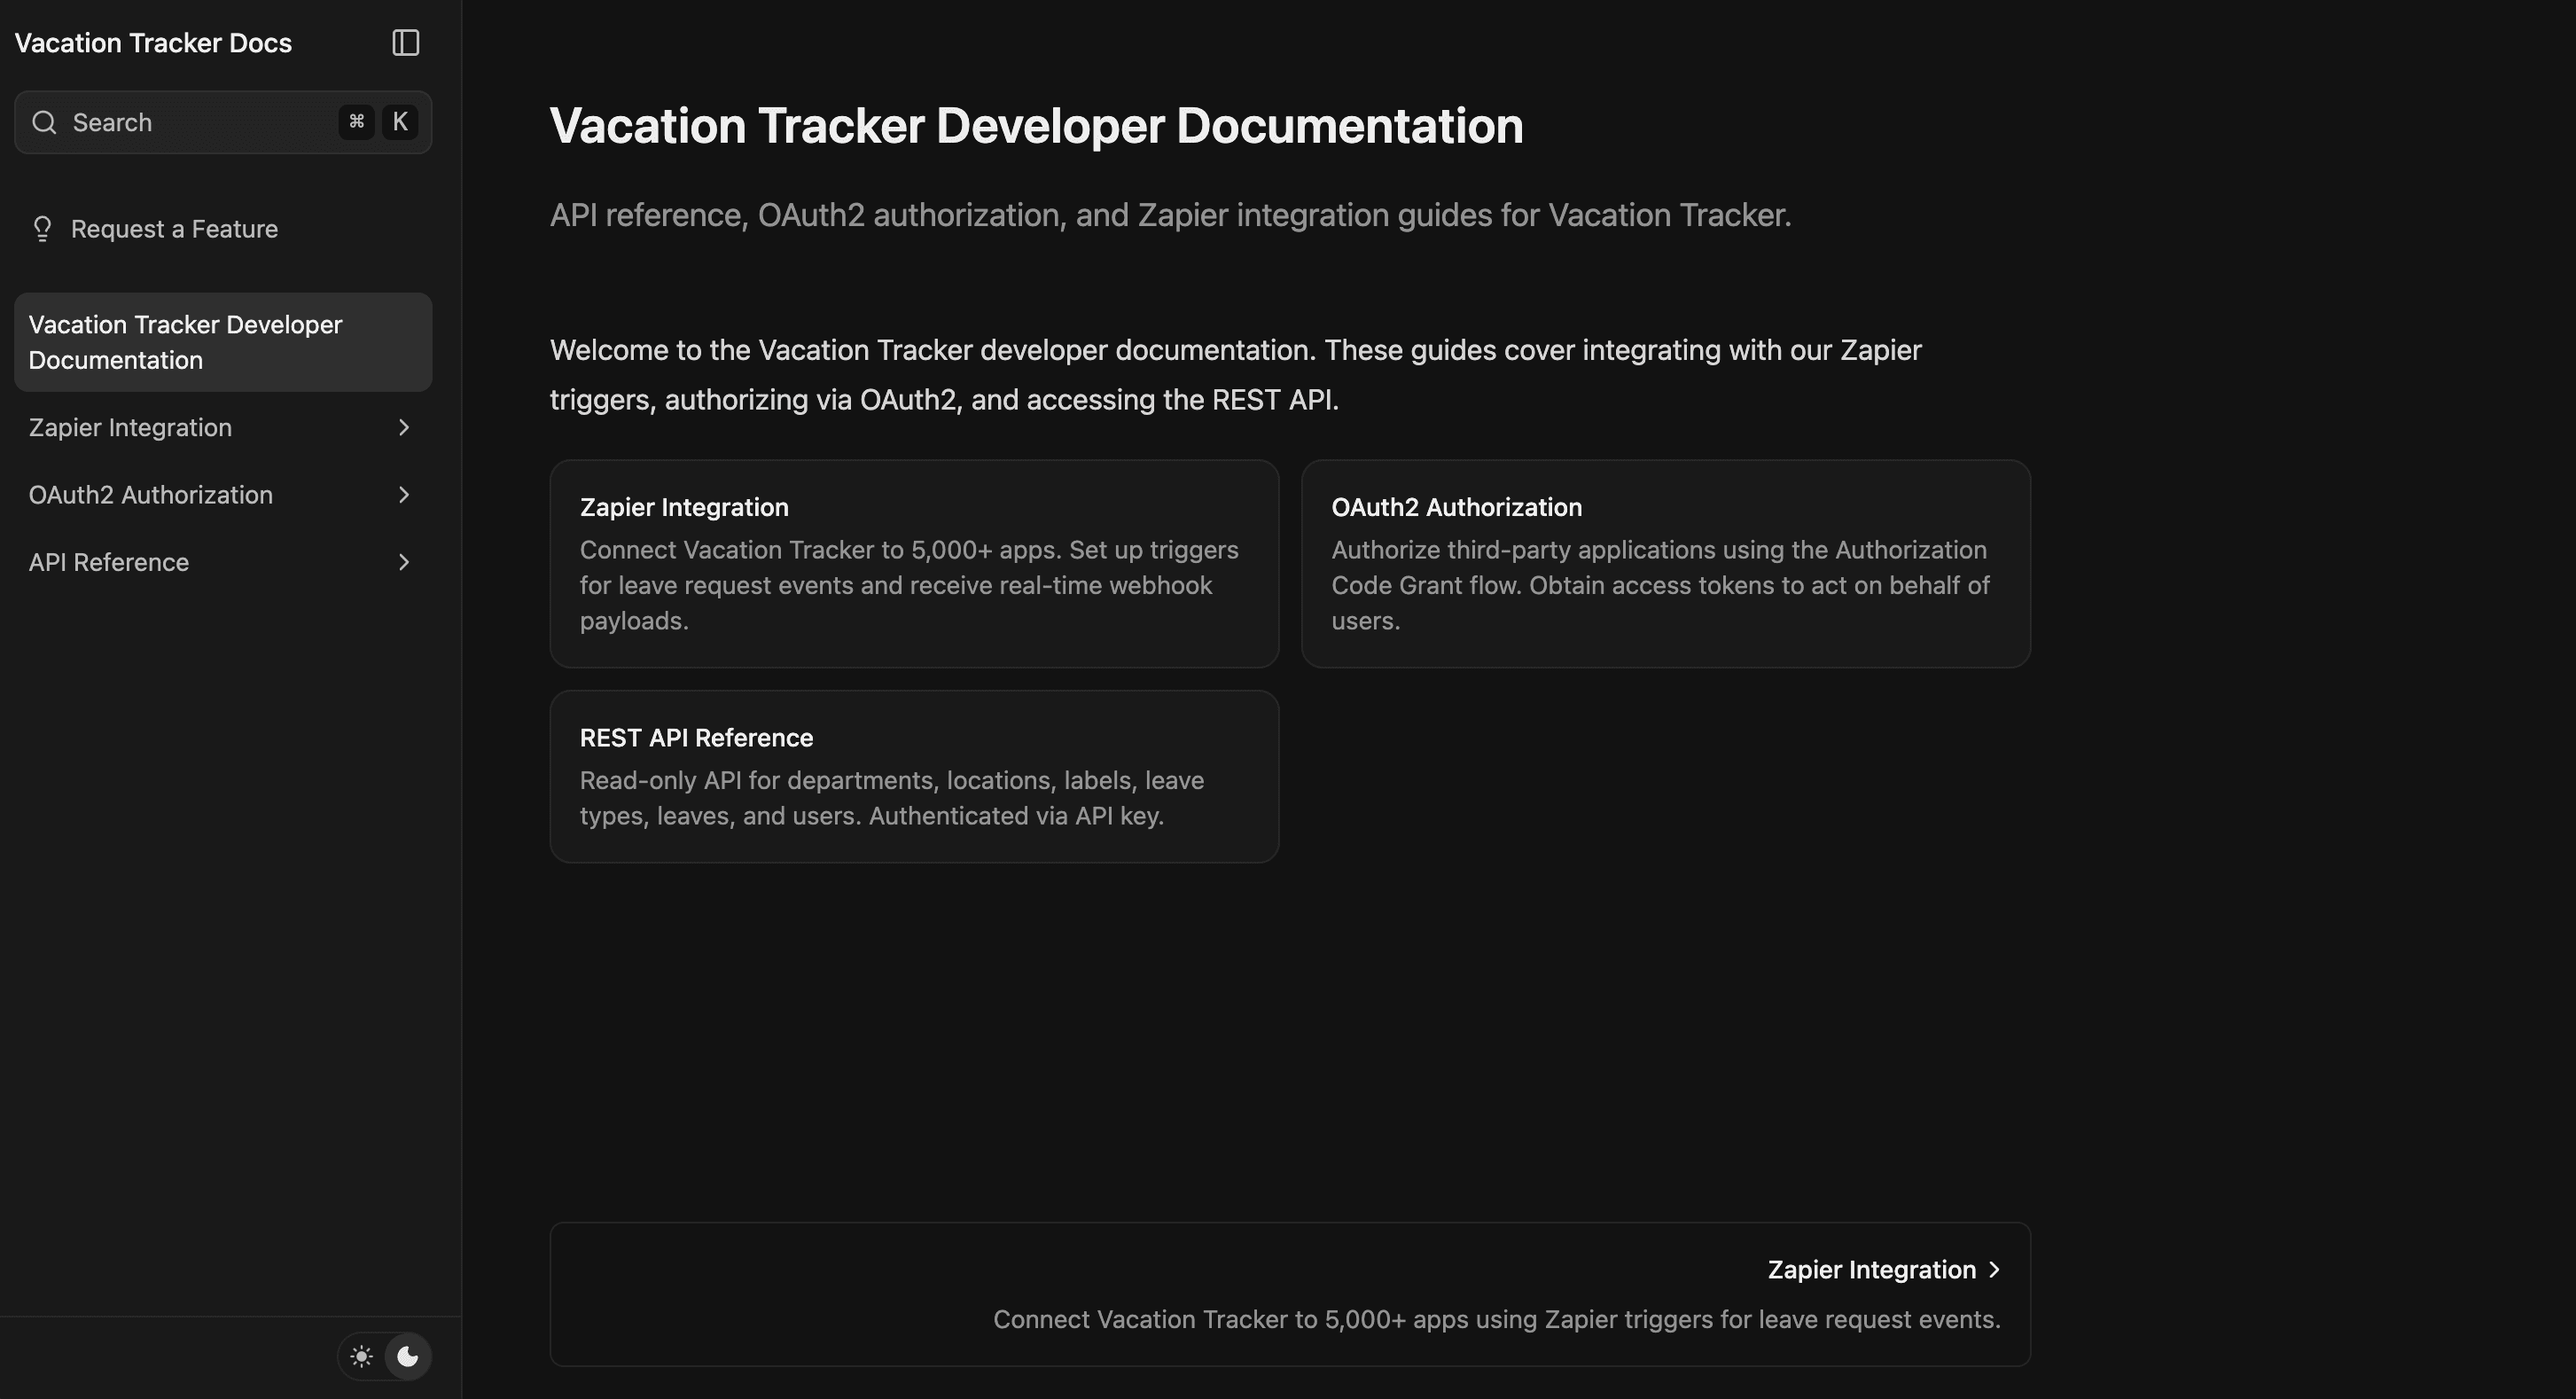Open the Zapier Integration card
This screenshot has width=2576, height=1399.
(x=913, y=562)
